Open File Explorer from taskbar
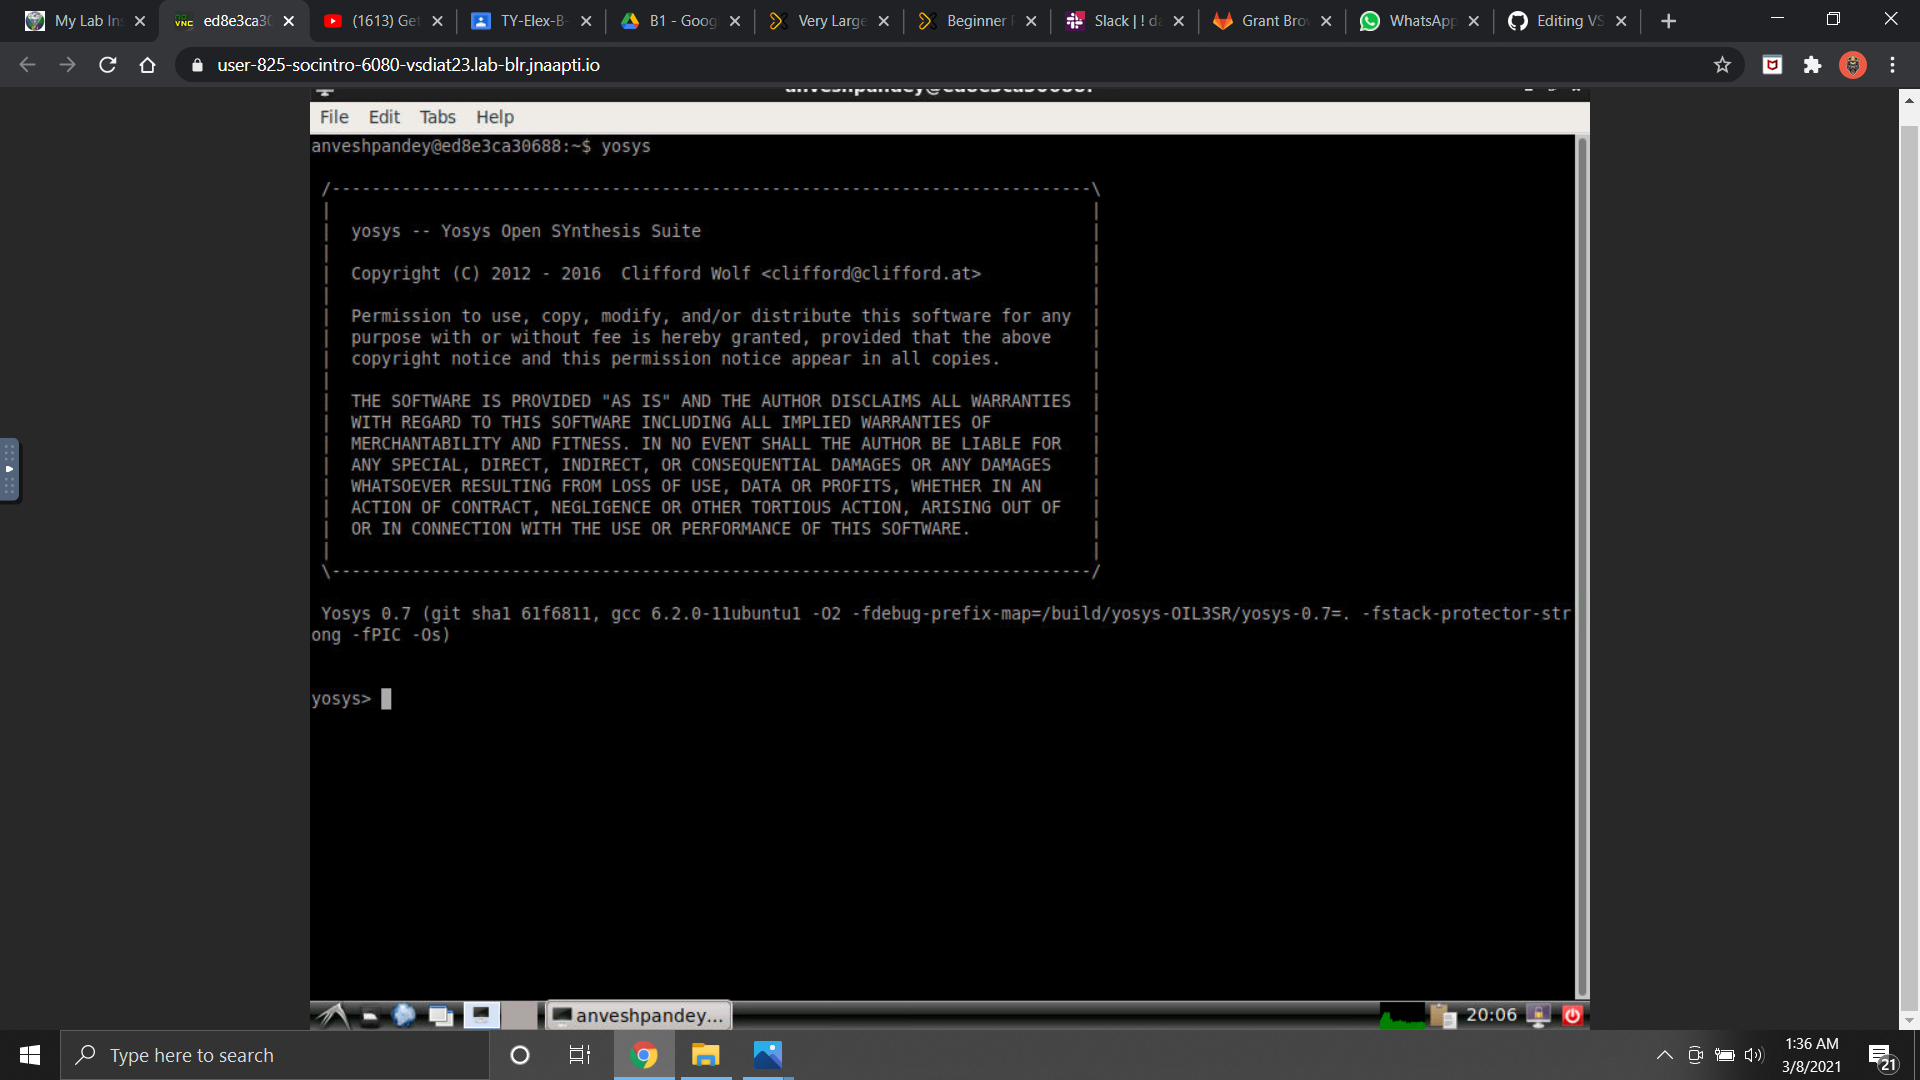1920x1080 pixels. (x=706, y=1055)
